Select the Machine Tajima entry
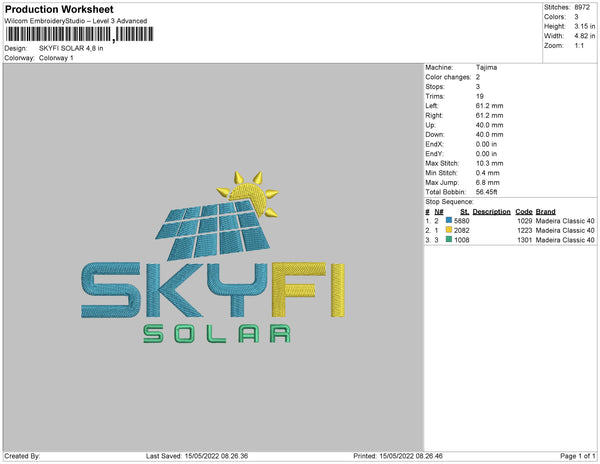This screenshot has width=600, height=464. (488, 67)
